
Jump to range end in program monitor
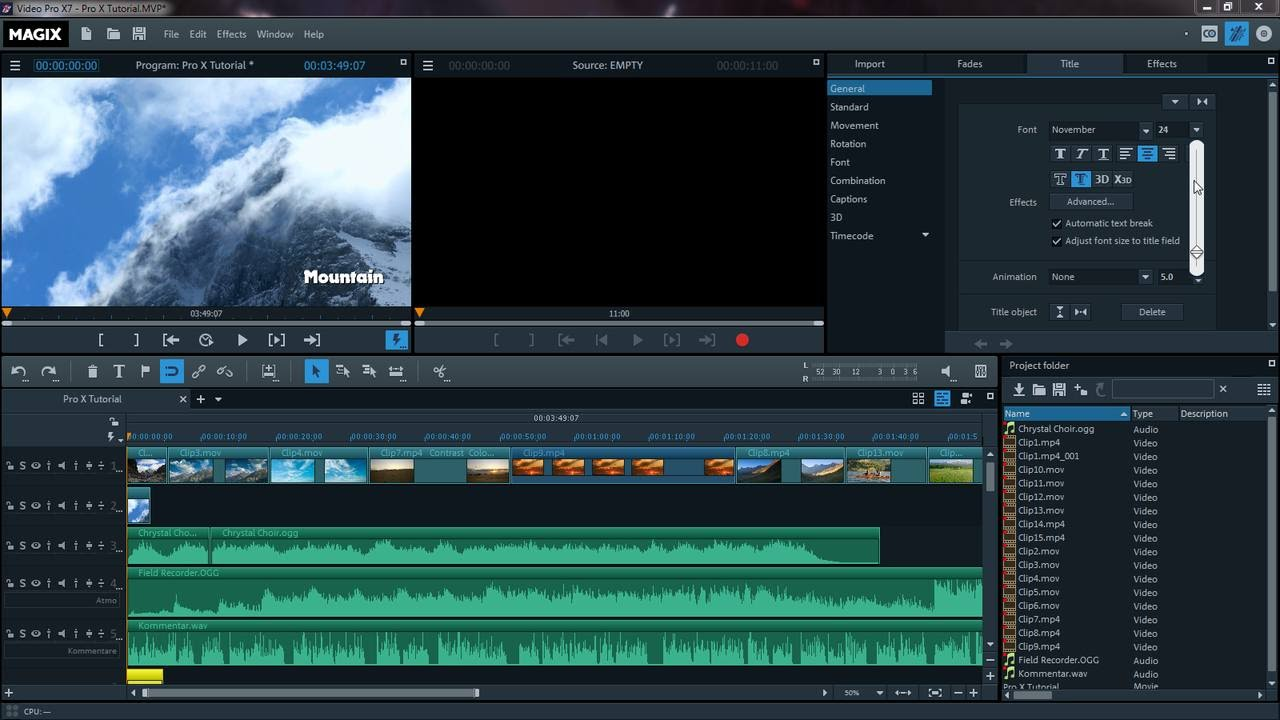(312, 340)
